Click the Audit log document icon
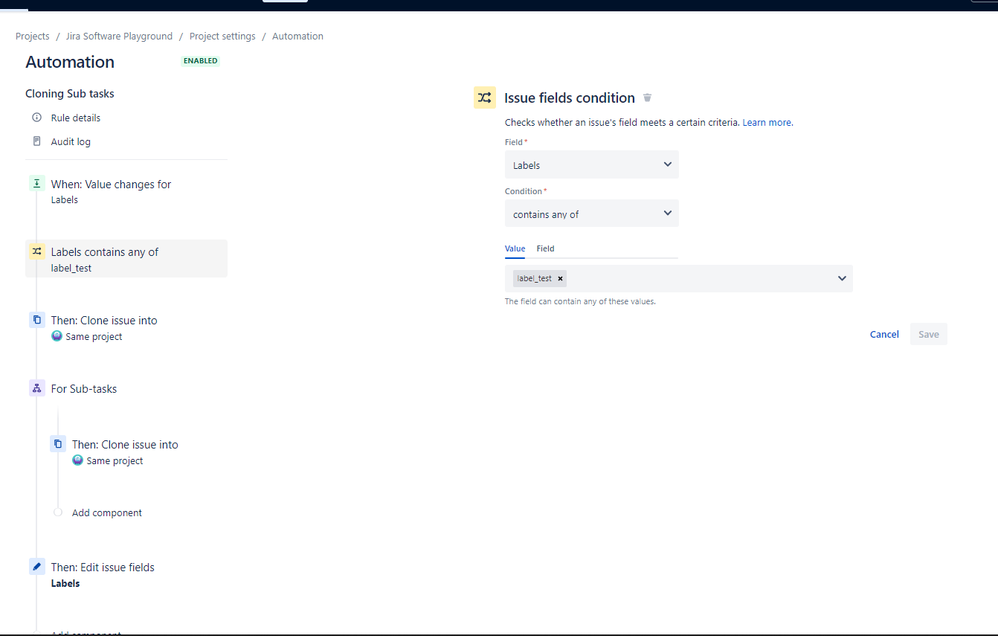The image size is (998, 636). (x=37, y=141)
